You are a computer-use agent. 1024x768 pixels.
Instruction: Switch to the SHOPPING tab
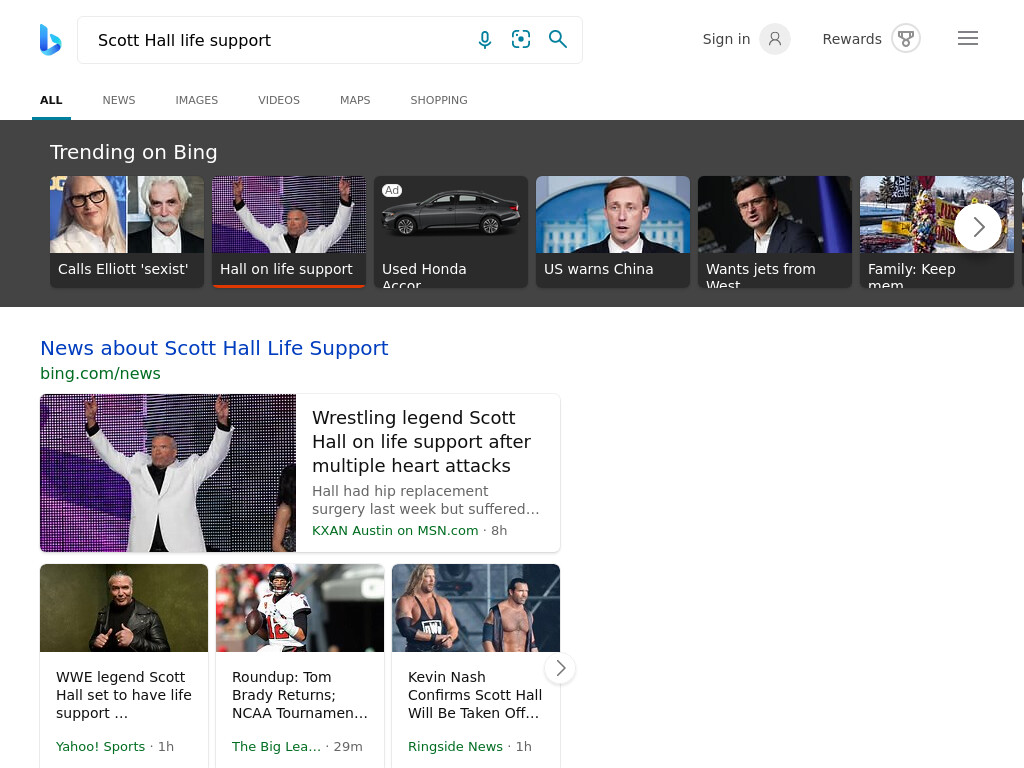[439, 100]
